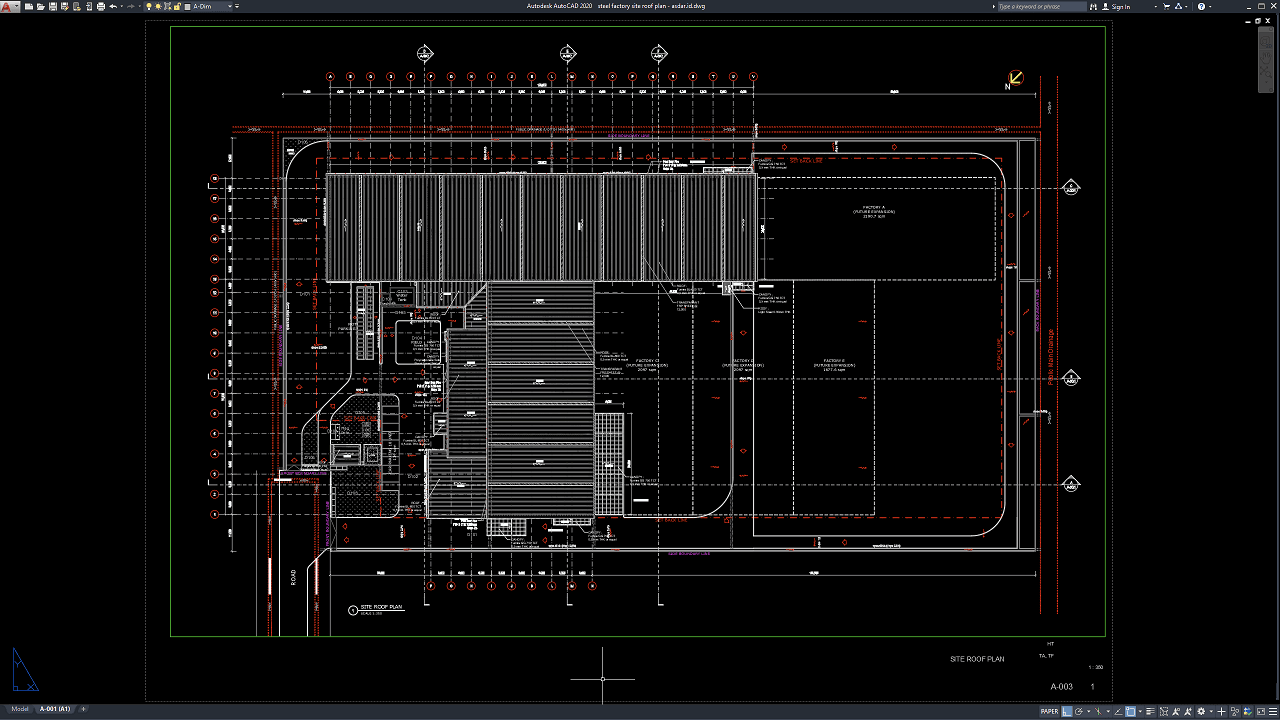Click Save to Web and Mobile icon

point(88,6)
